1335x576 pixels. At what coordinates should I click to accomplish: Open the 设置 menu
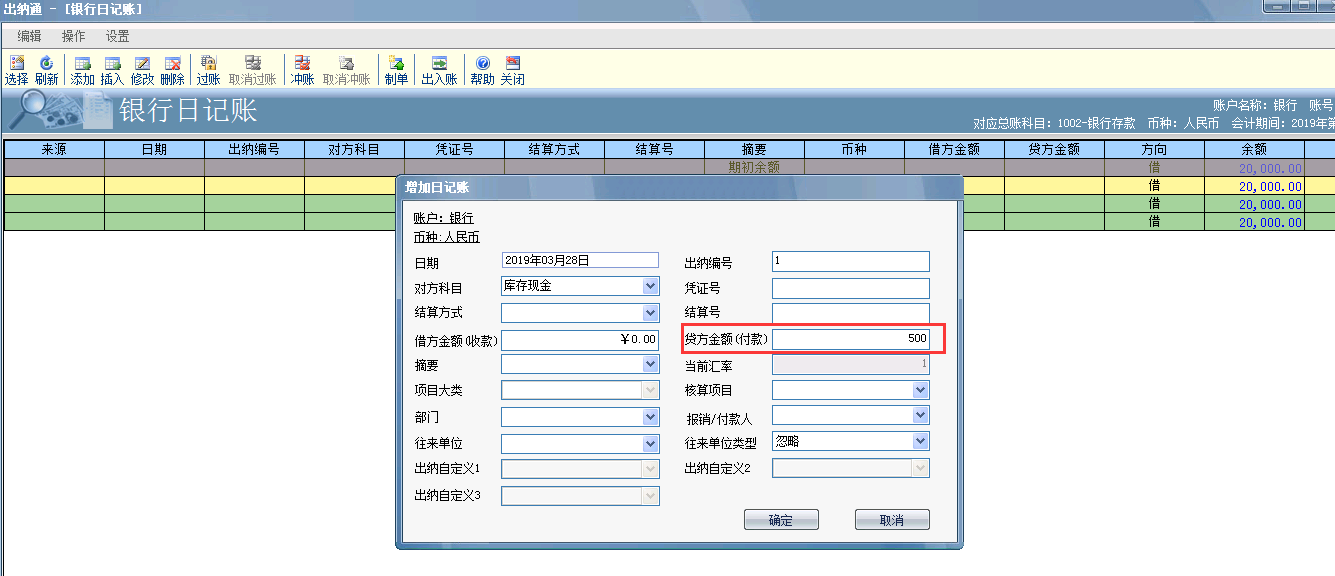[118, 36]
